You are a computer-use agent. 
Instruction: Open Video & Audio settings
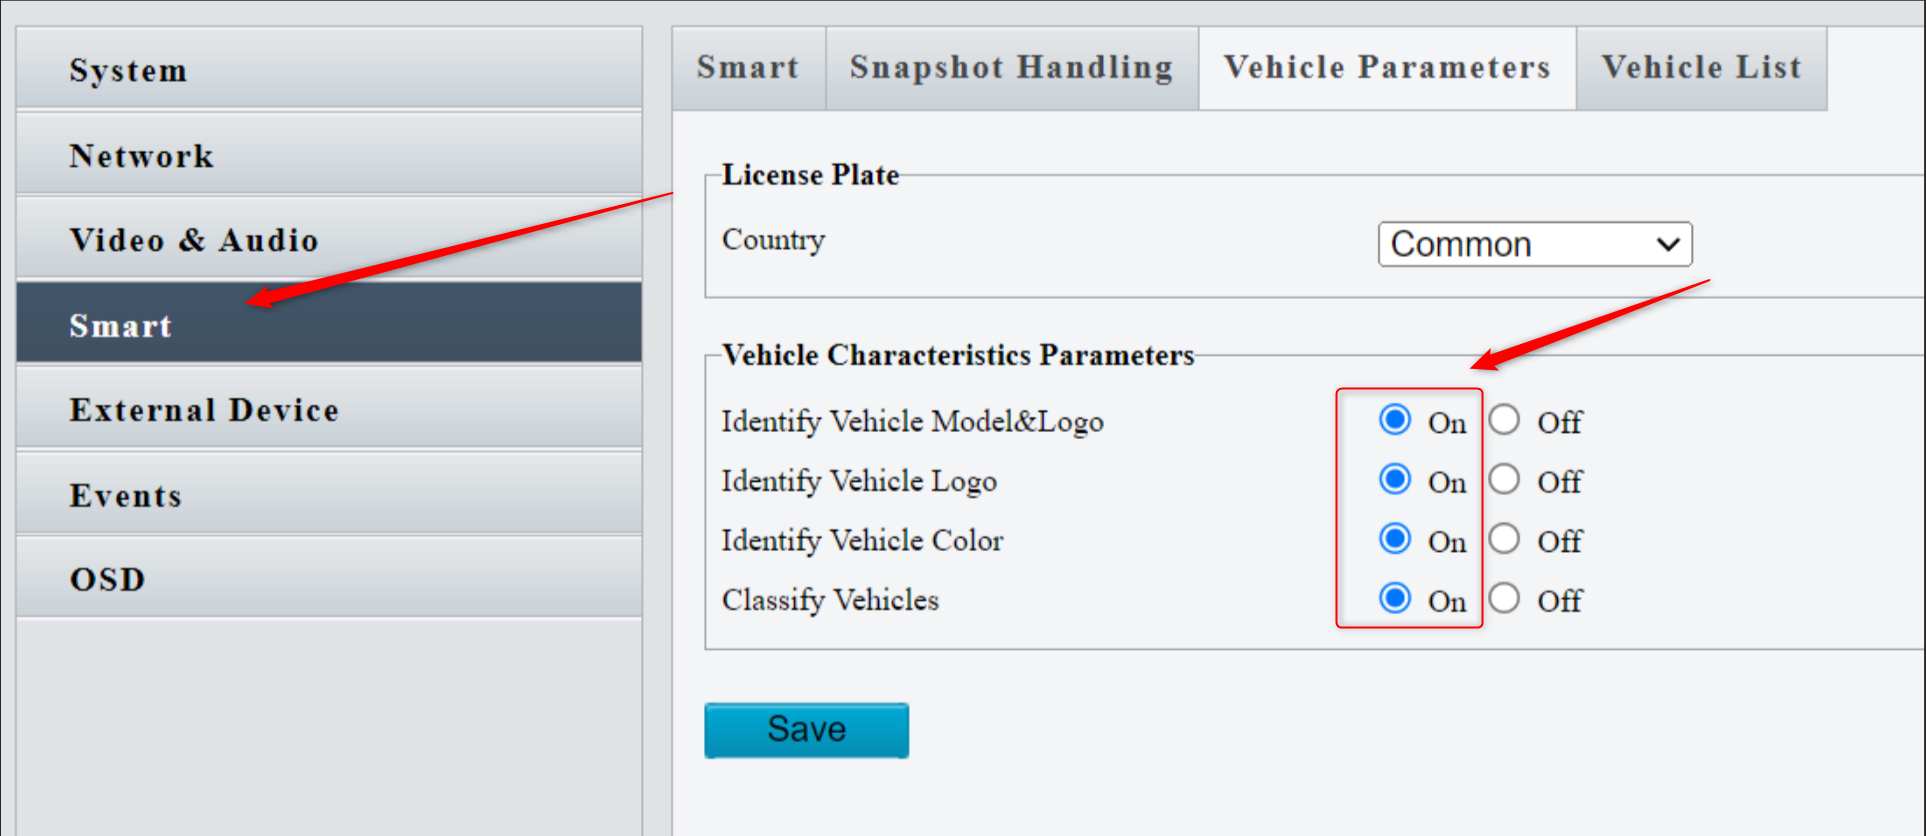pos(194,239)
